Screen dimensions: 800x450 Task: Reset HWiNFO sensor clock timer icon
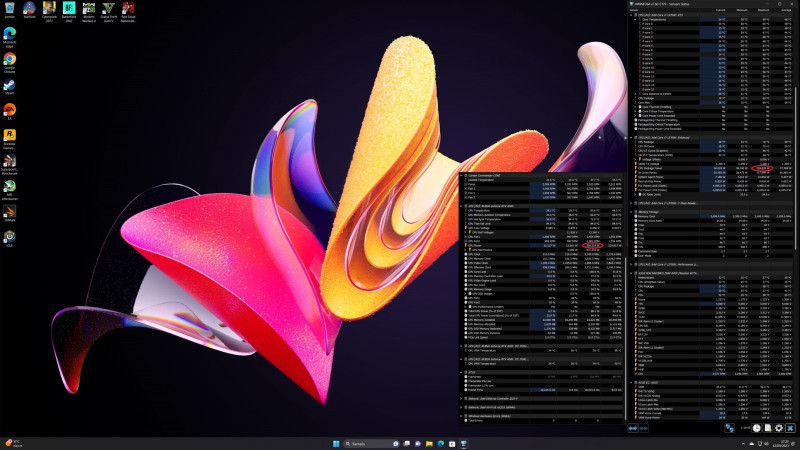tap(757, 429)
